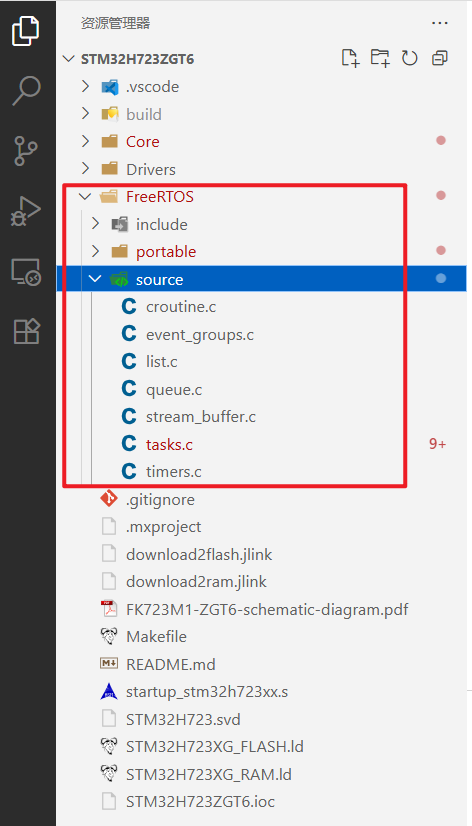Open the Run and Debug icon

point(26,211)
